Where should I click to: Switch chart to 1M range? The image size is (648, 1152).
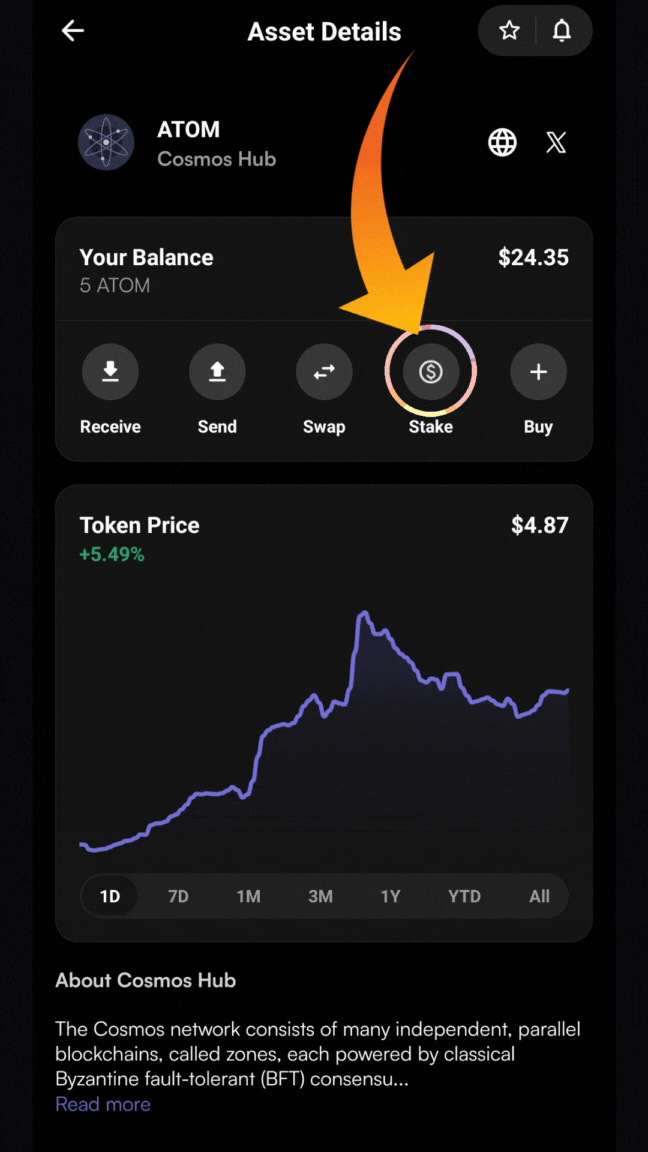click(248, 896)
